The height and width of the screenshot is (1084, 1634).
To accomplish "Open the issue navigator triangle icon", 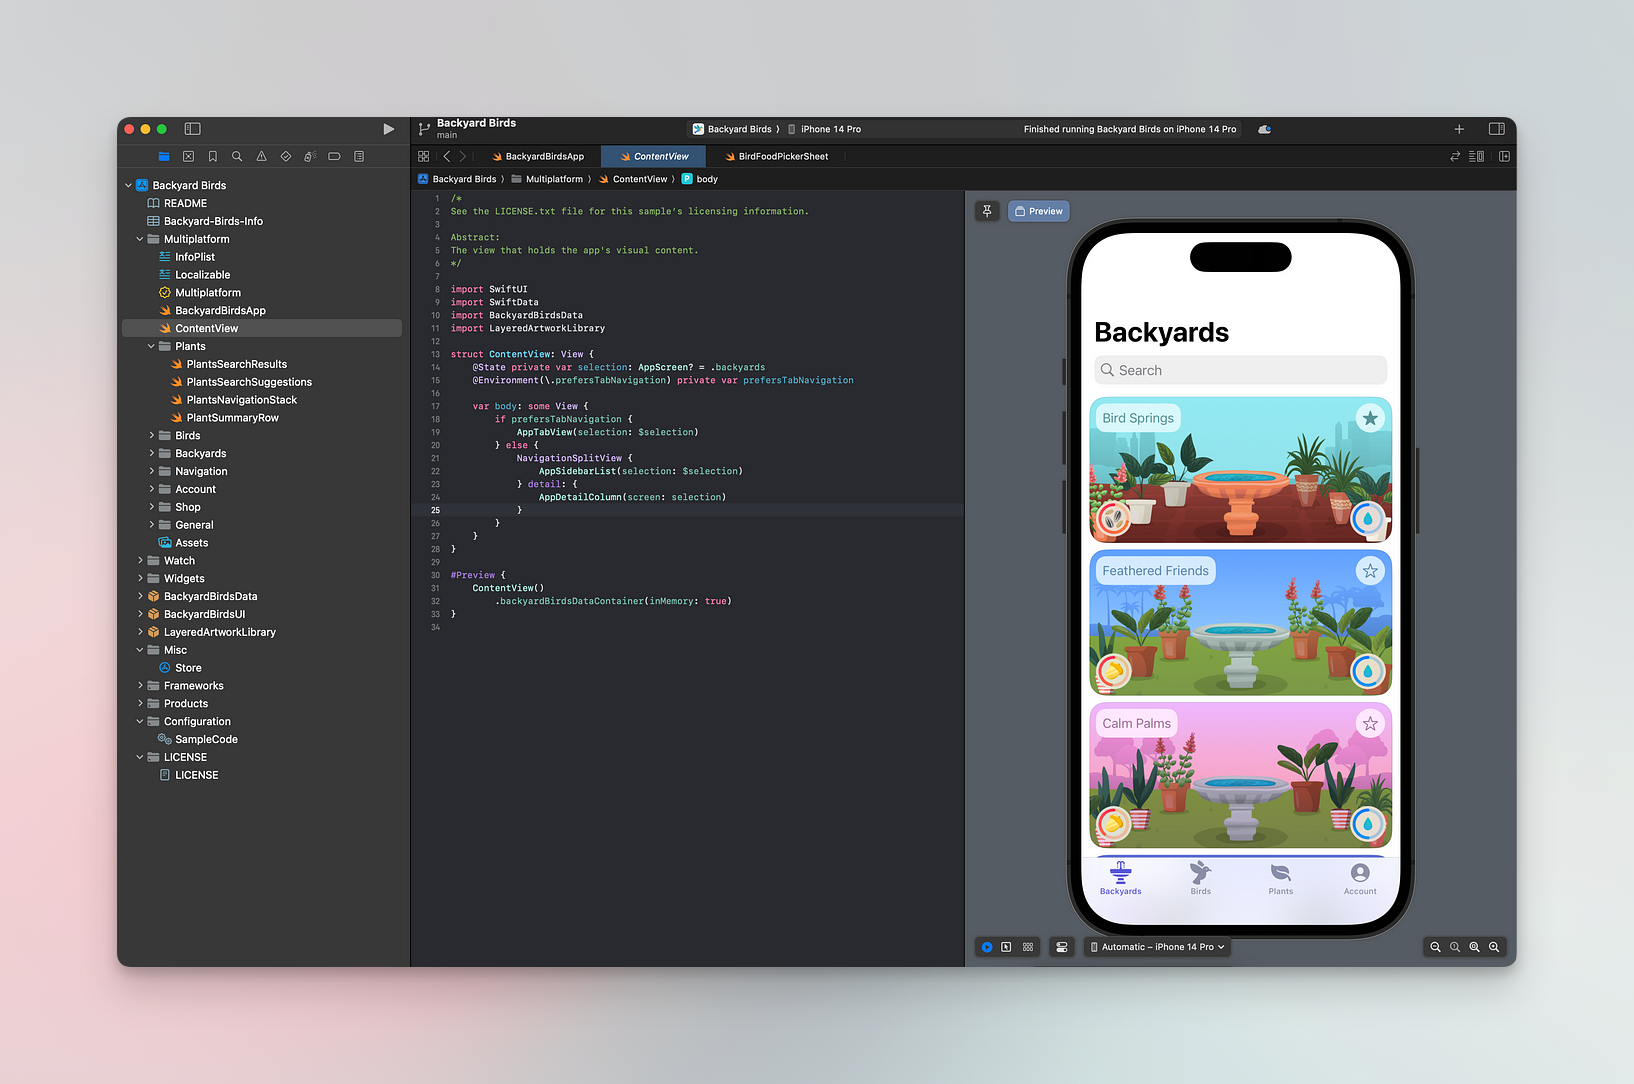I will click(x=261, y=156).
